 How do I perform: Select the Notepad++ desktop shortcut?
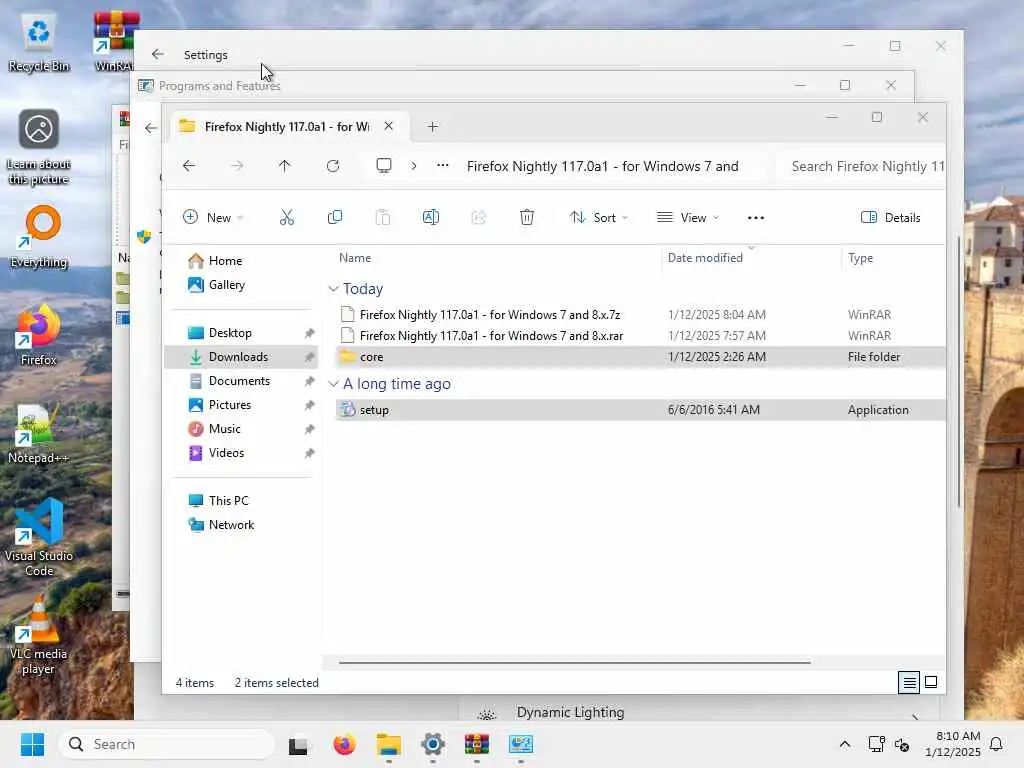(38, 434)
